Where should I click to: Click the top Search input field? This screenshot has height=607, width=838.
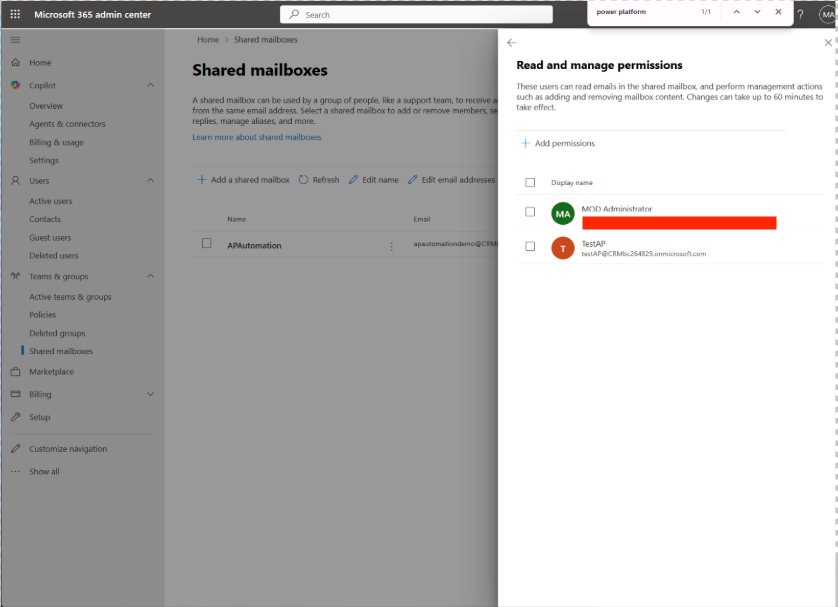coord(416,15)
